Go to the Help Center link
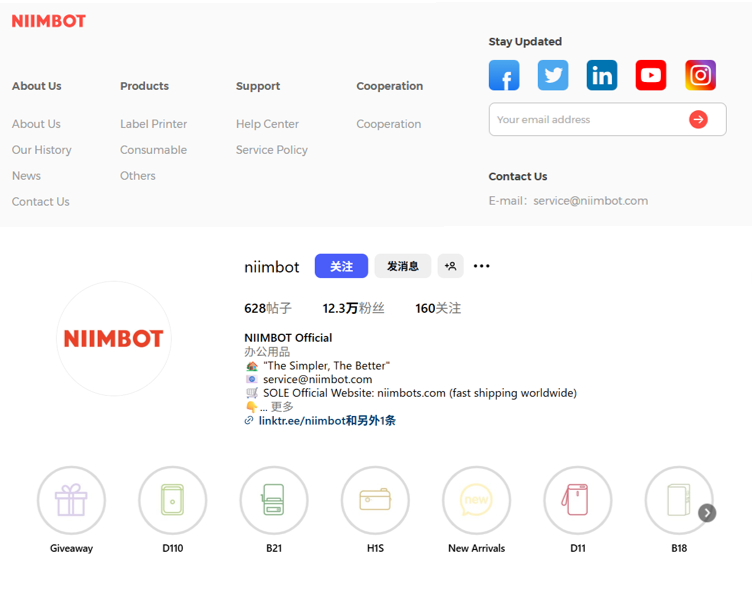Viewport: 752px width, 599px height. (267, 124)
